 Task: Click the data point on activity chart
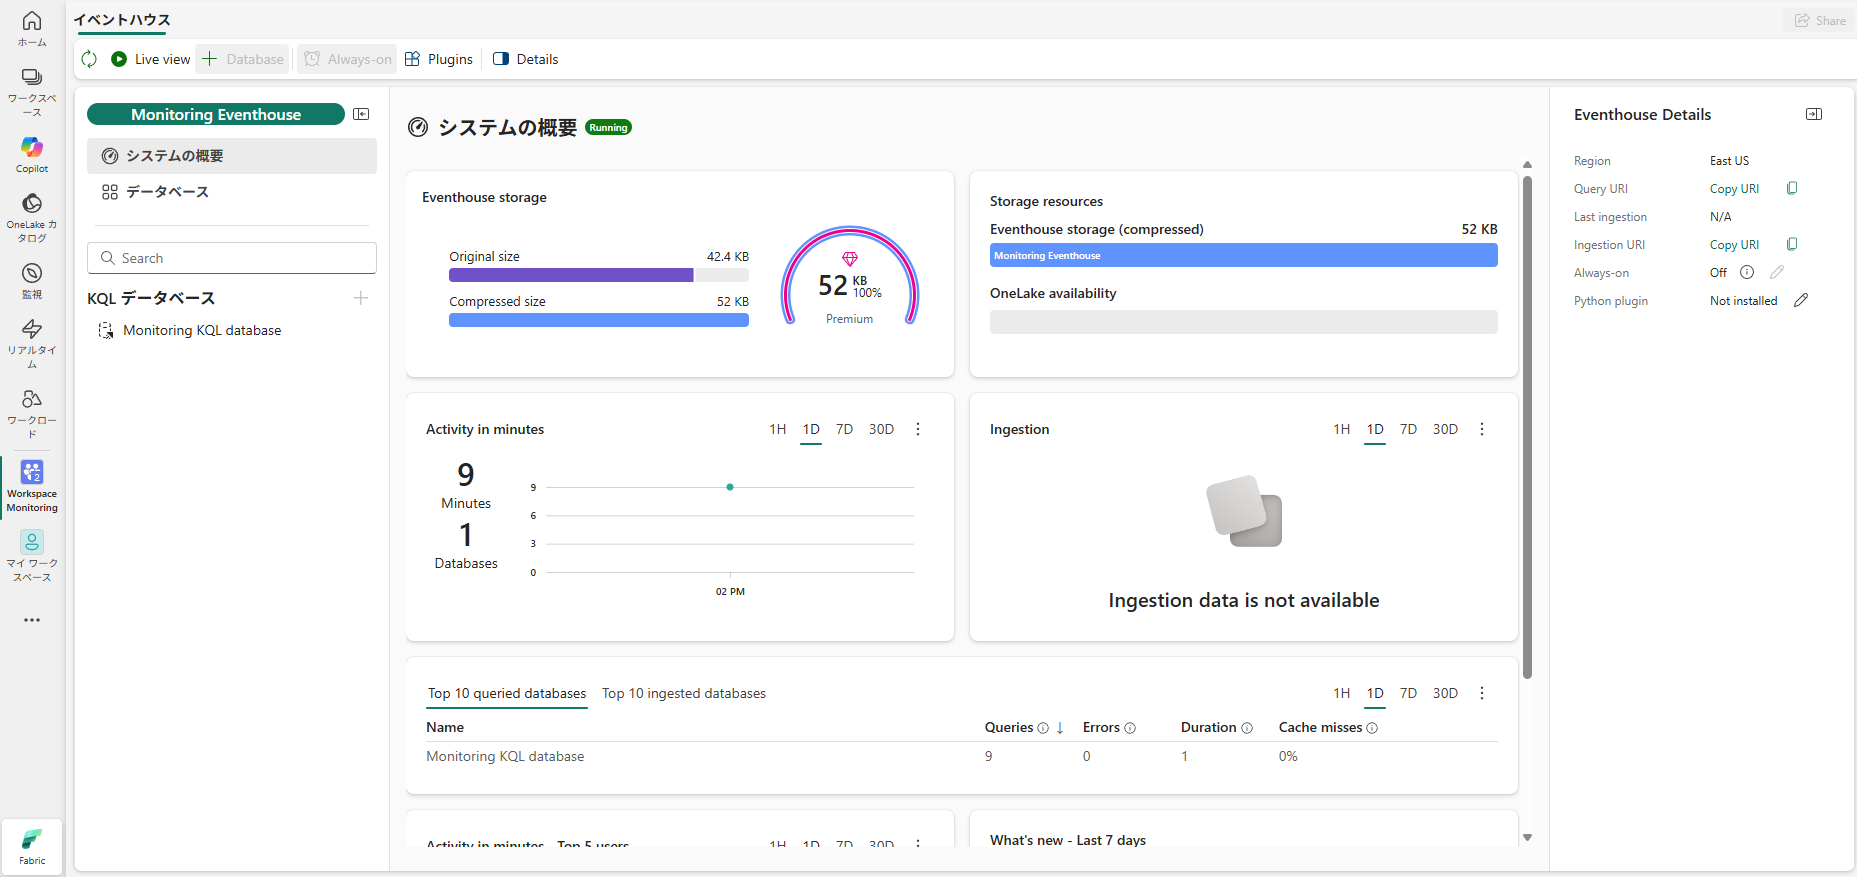click(x=730, y=487)
